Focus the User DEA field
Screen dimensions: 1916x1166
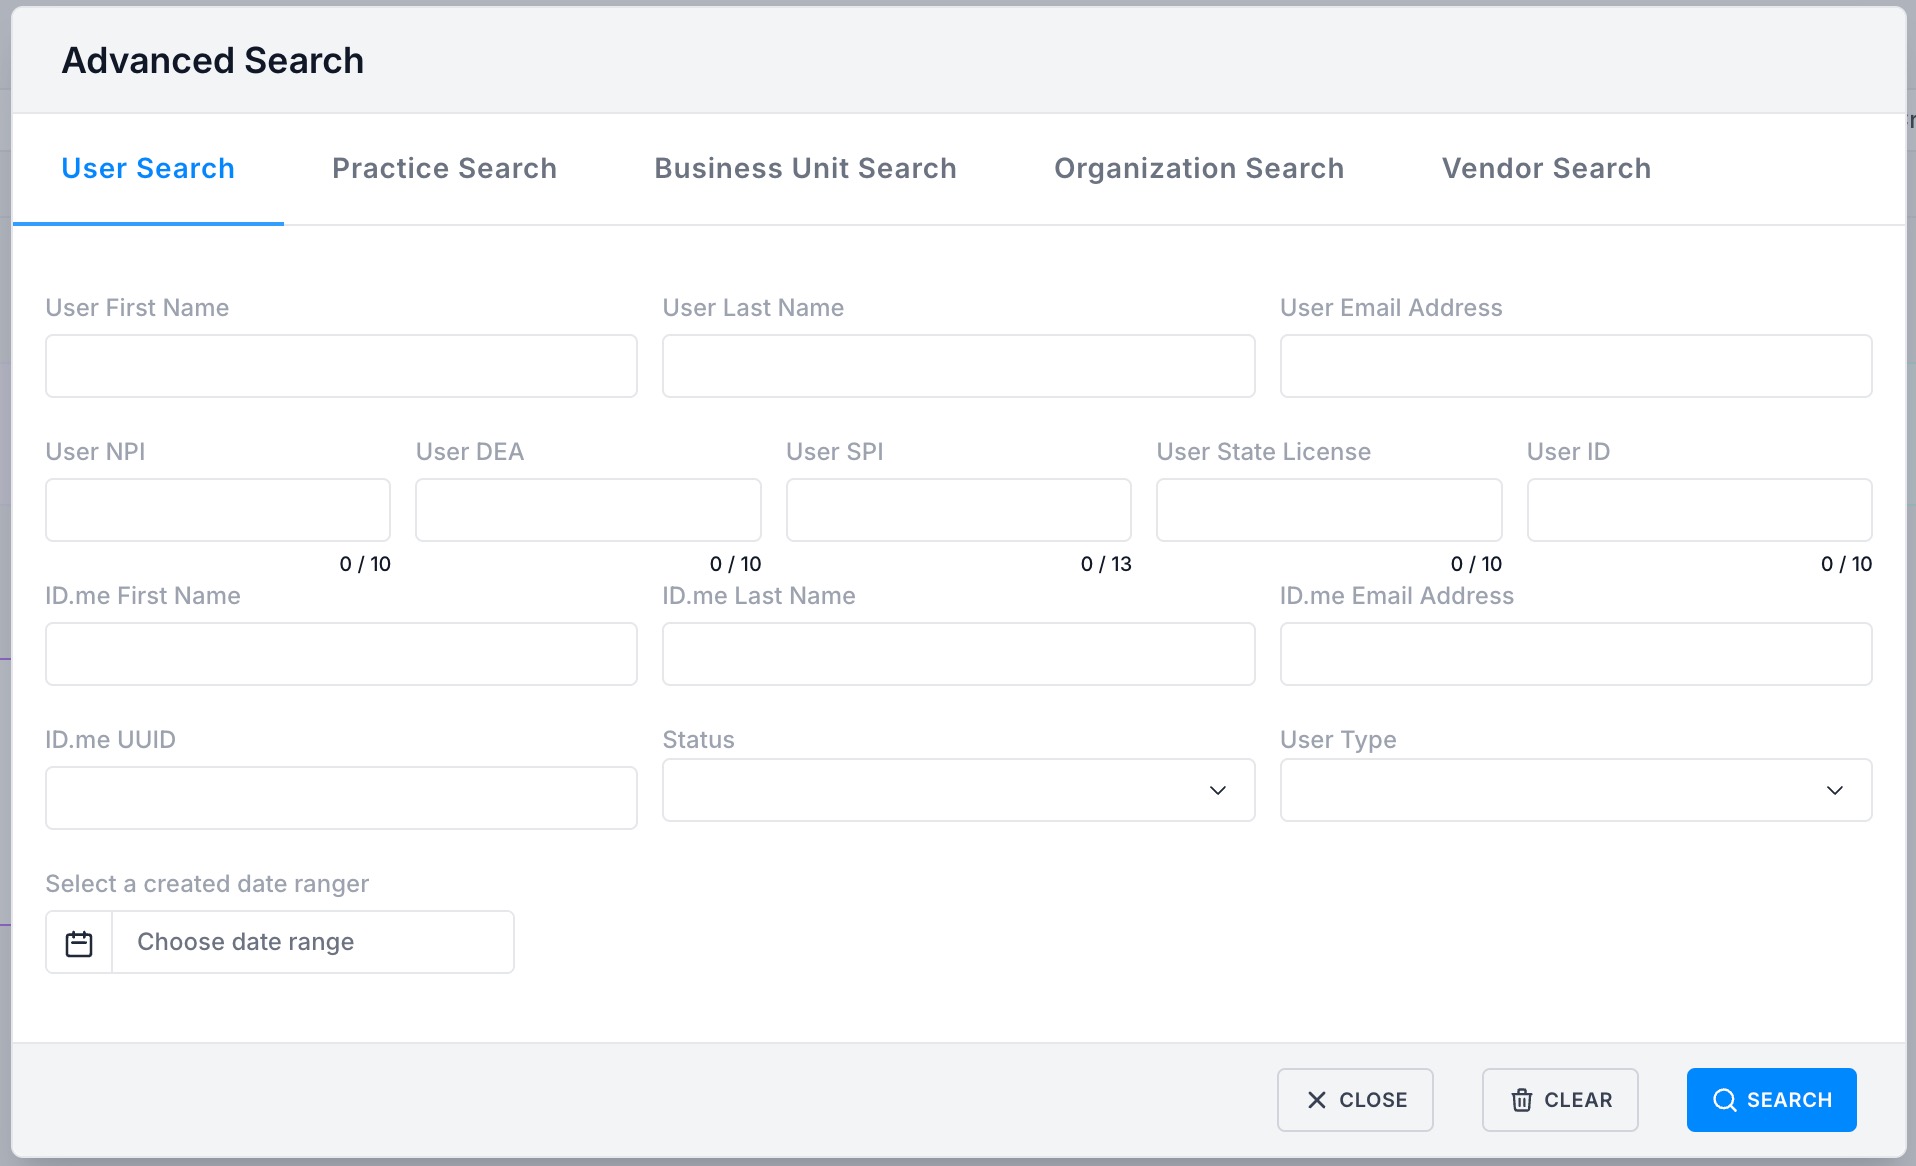coord(588,510)
